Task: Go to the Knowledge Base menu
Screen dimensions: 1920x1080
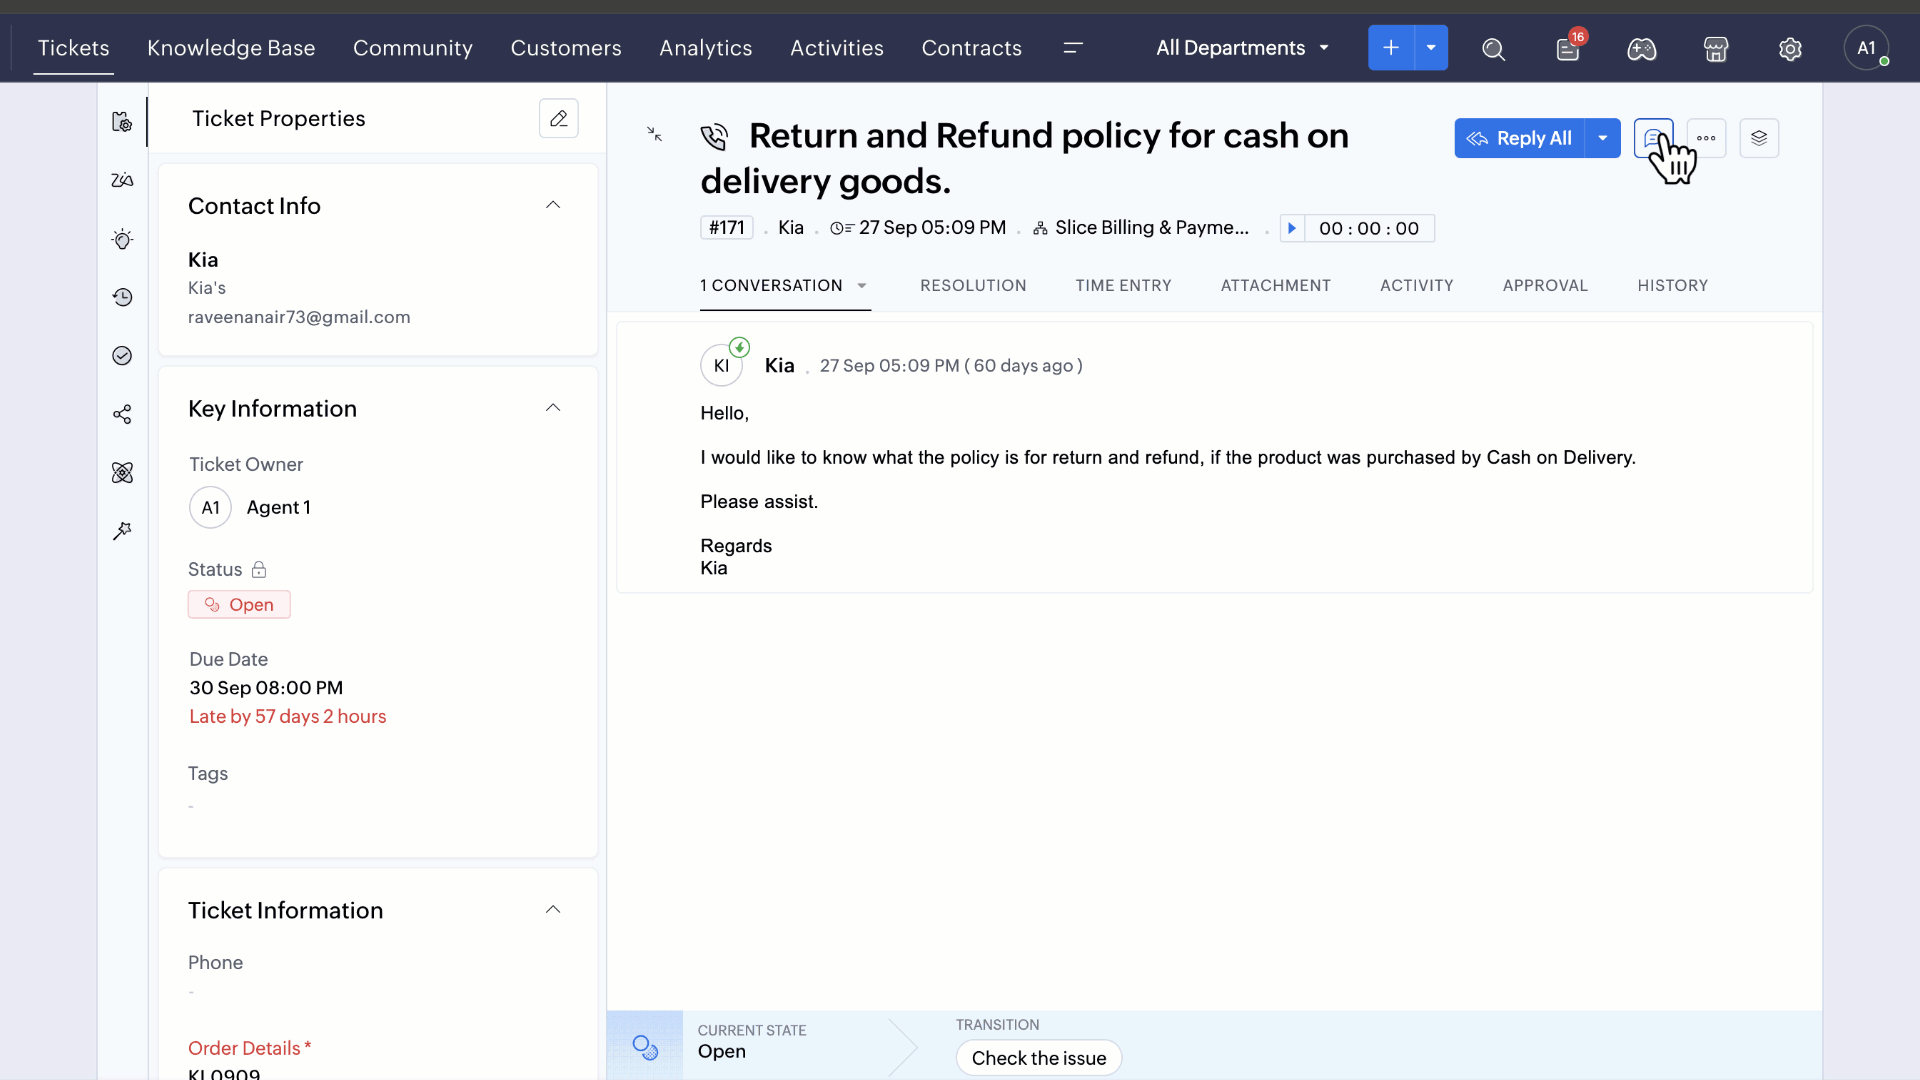Action: tap(231, 48)
